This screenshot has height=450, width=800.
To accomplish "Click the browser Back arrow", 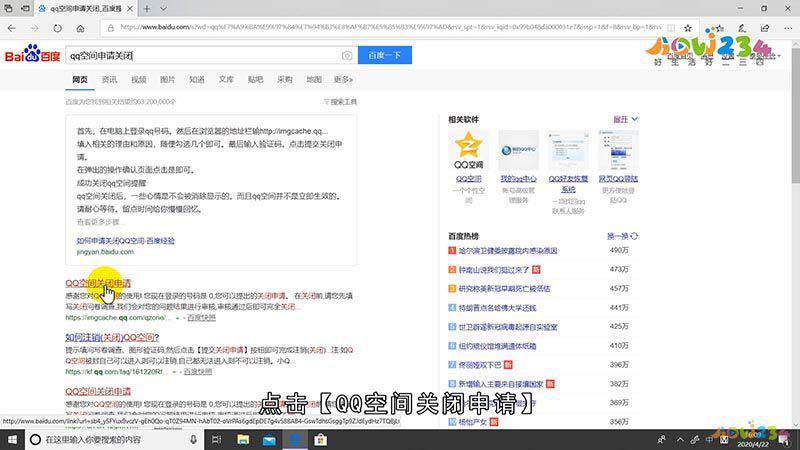I will (x=12, y=28).
